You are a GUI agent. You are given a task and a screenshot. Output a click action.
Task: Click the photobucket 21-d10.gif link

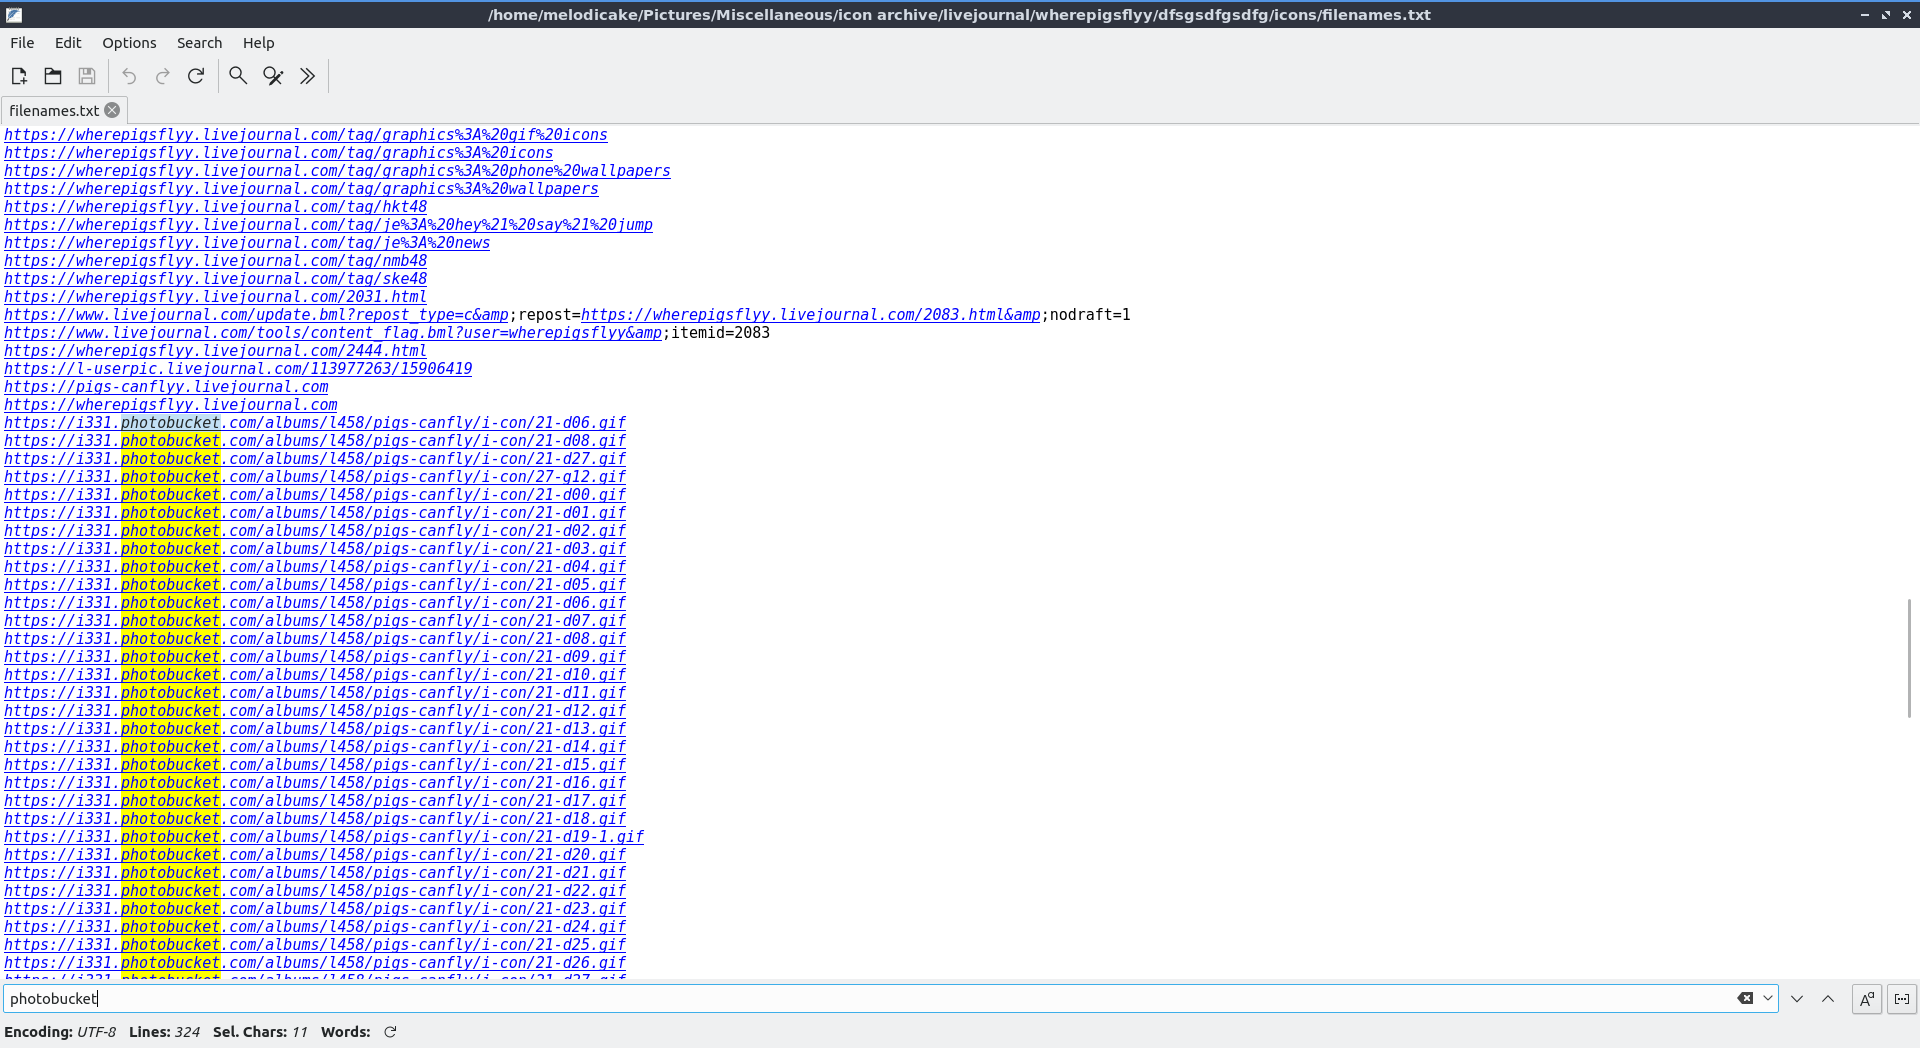click(x=315, y=675)
